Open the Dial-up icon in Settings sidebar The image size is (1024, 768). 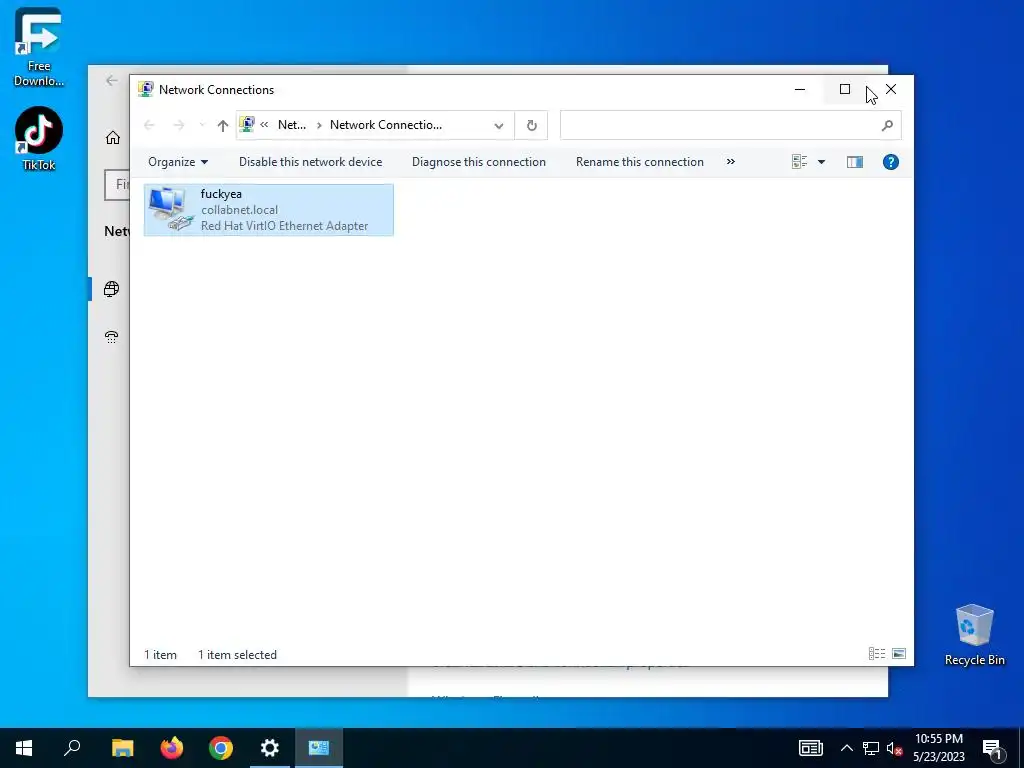tap(112, 337)
